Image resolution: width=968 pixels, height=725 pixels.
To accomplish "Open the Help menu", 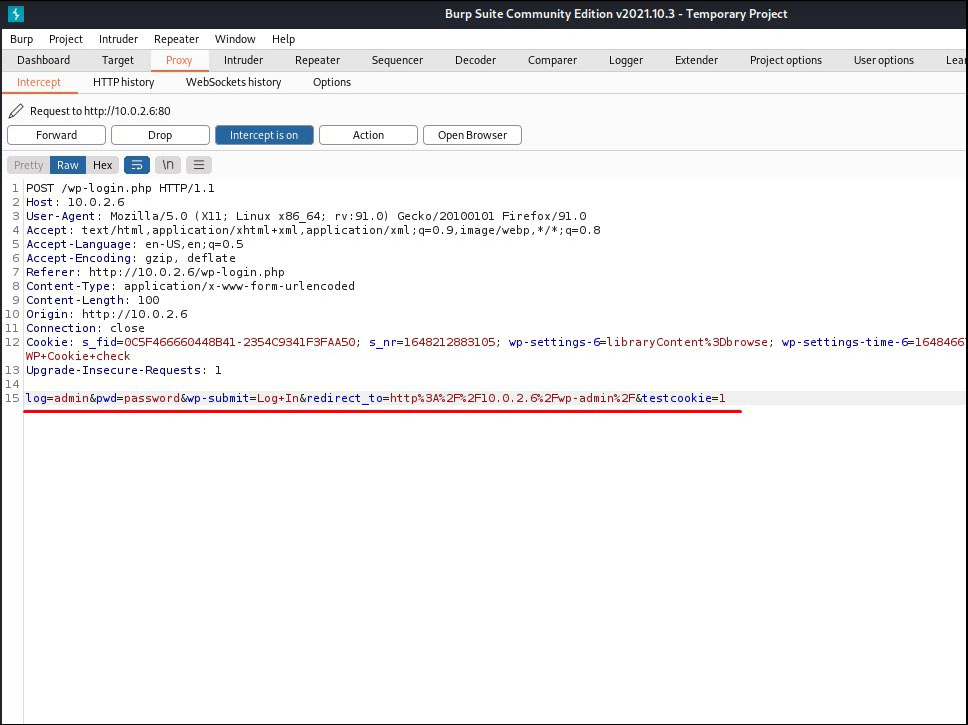I will point(283,39).
